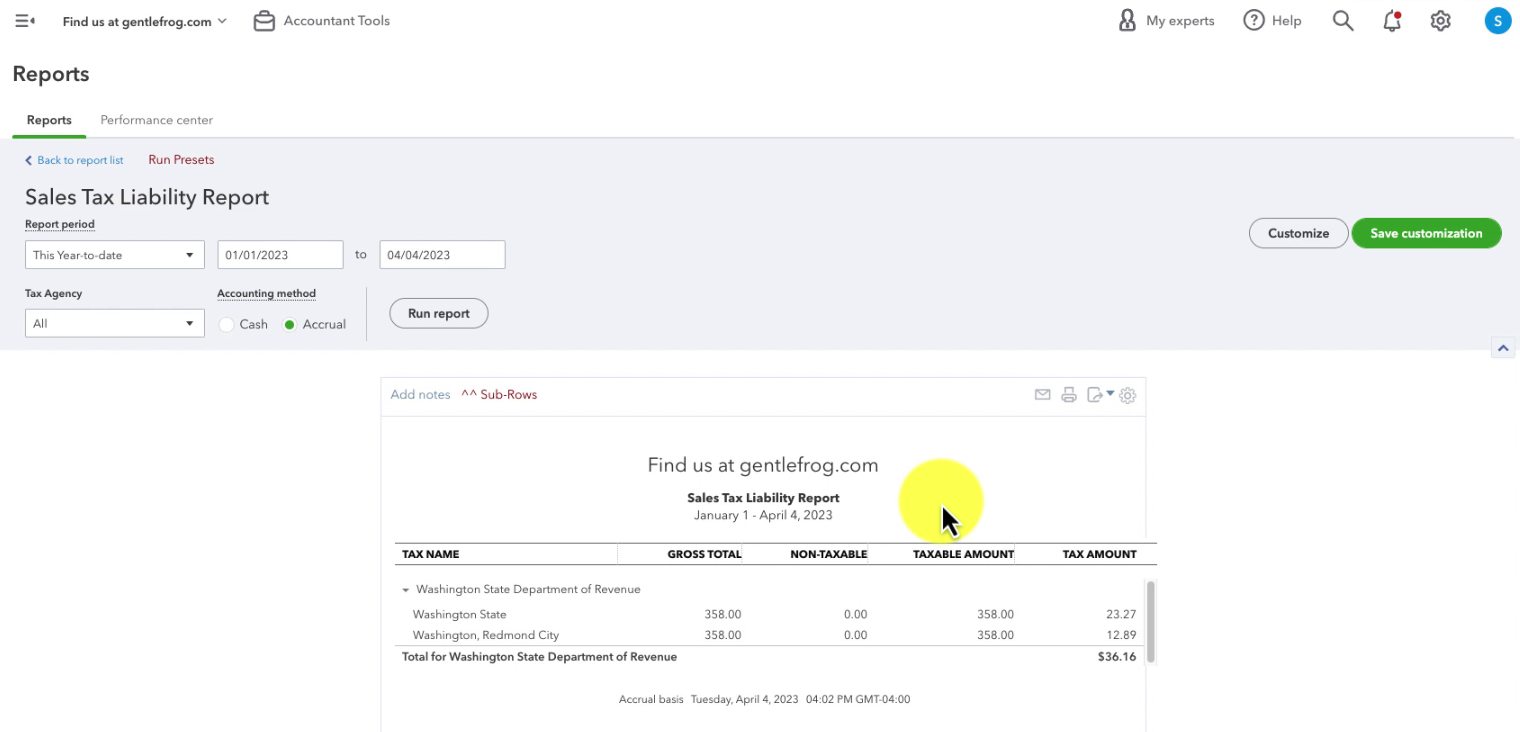Click the Run report button

[x=438, y=313]
